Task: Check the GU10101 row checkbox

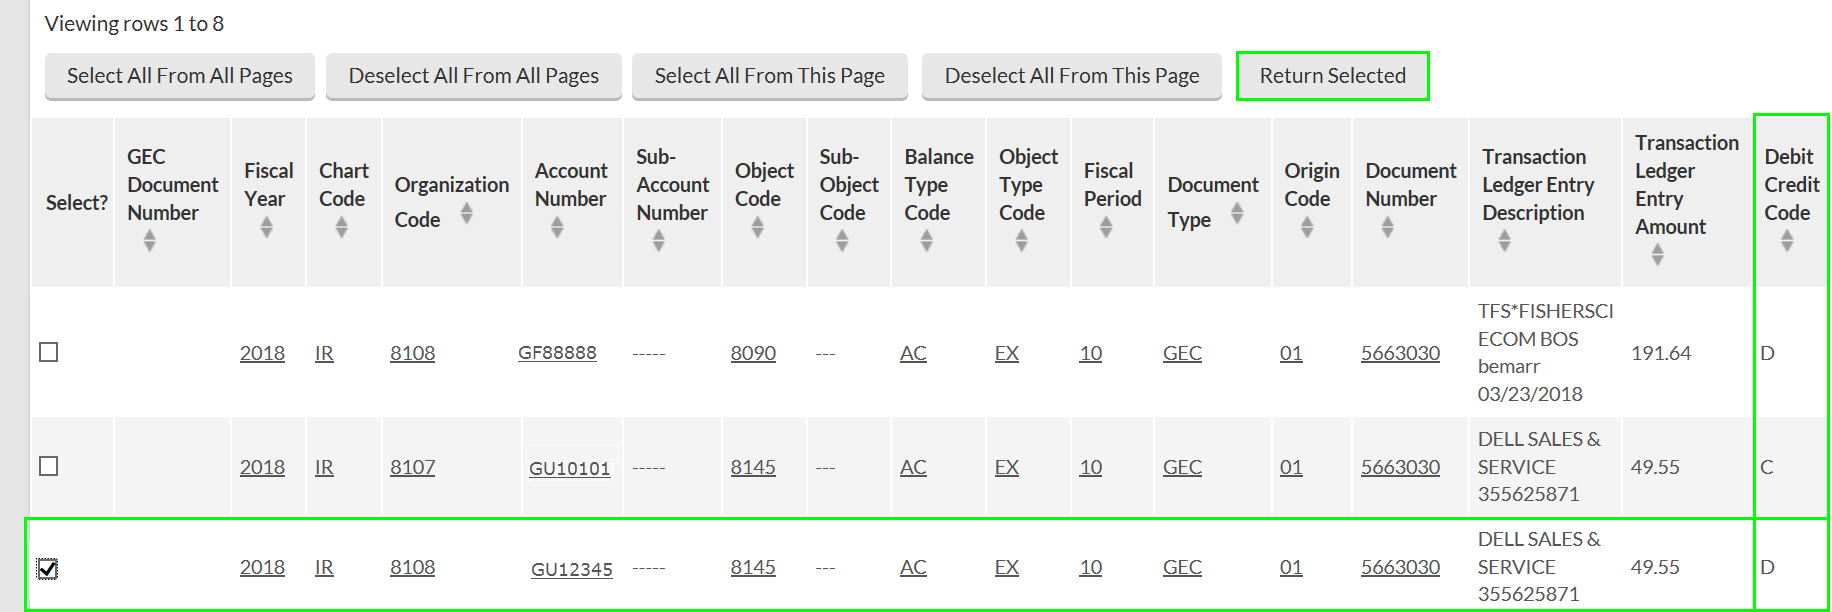Action: pos(48,466)
